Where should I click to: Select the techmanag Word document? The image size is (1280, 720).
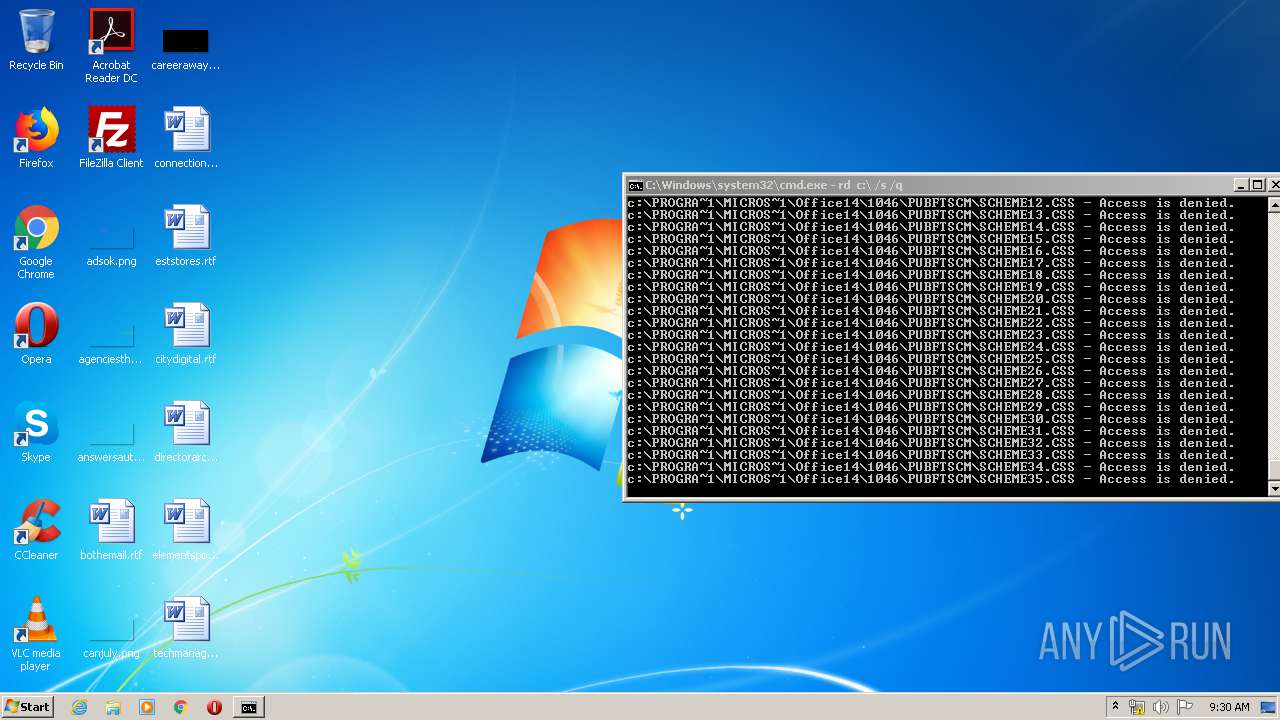[x=186, y=629]
